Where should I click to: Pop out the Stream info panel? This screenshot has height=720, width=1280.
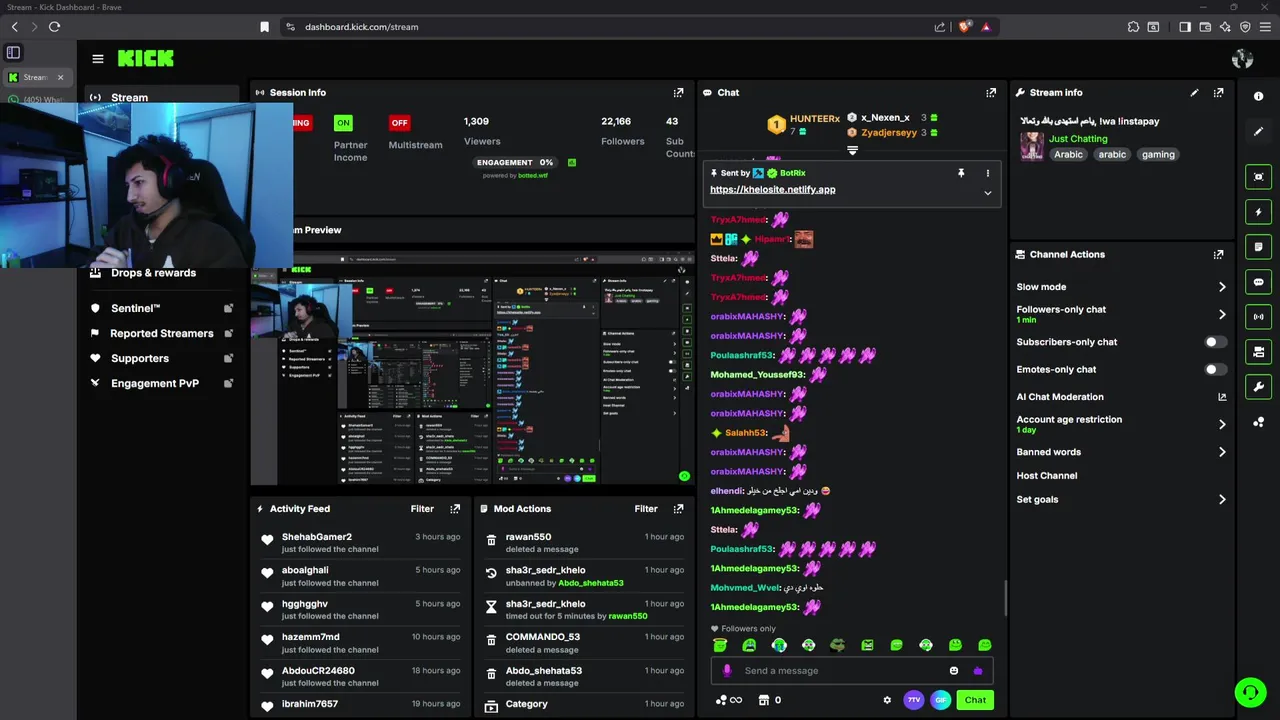(1218, 92)
